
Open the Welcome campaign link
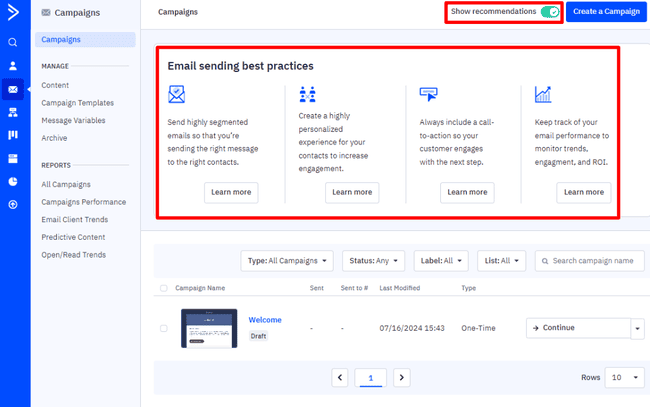[x=265, y=320]
